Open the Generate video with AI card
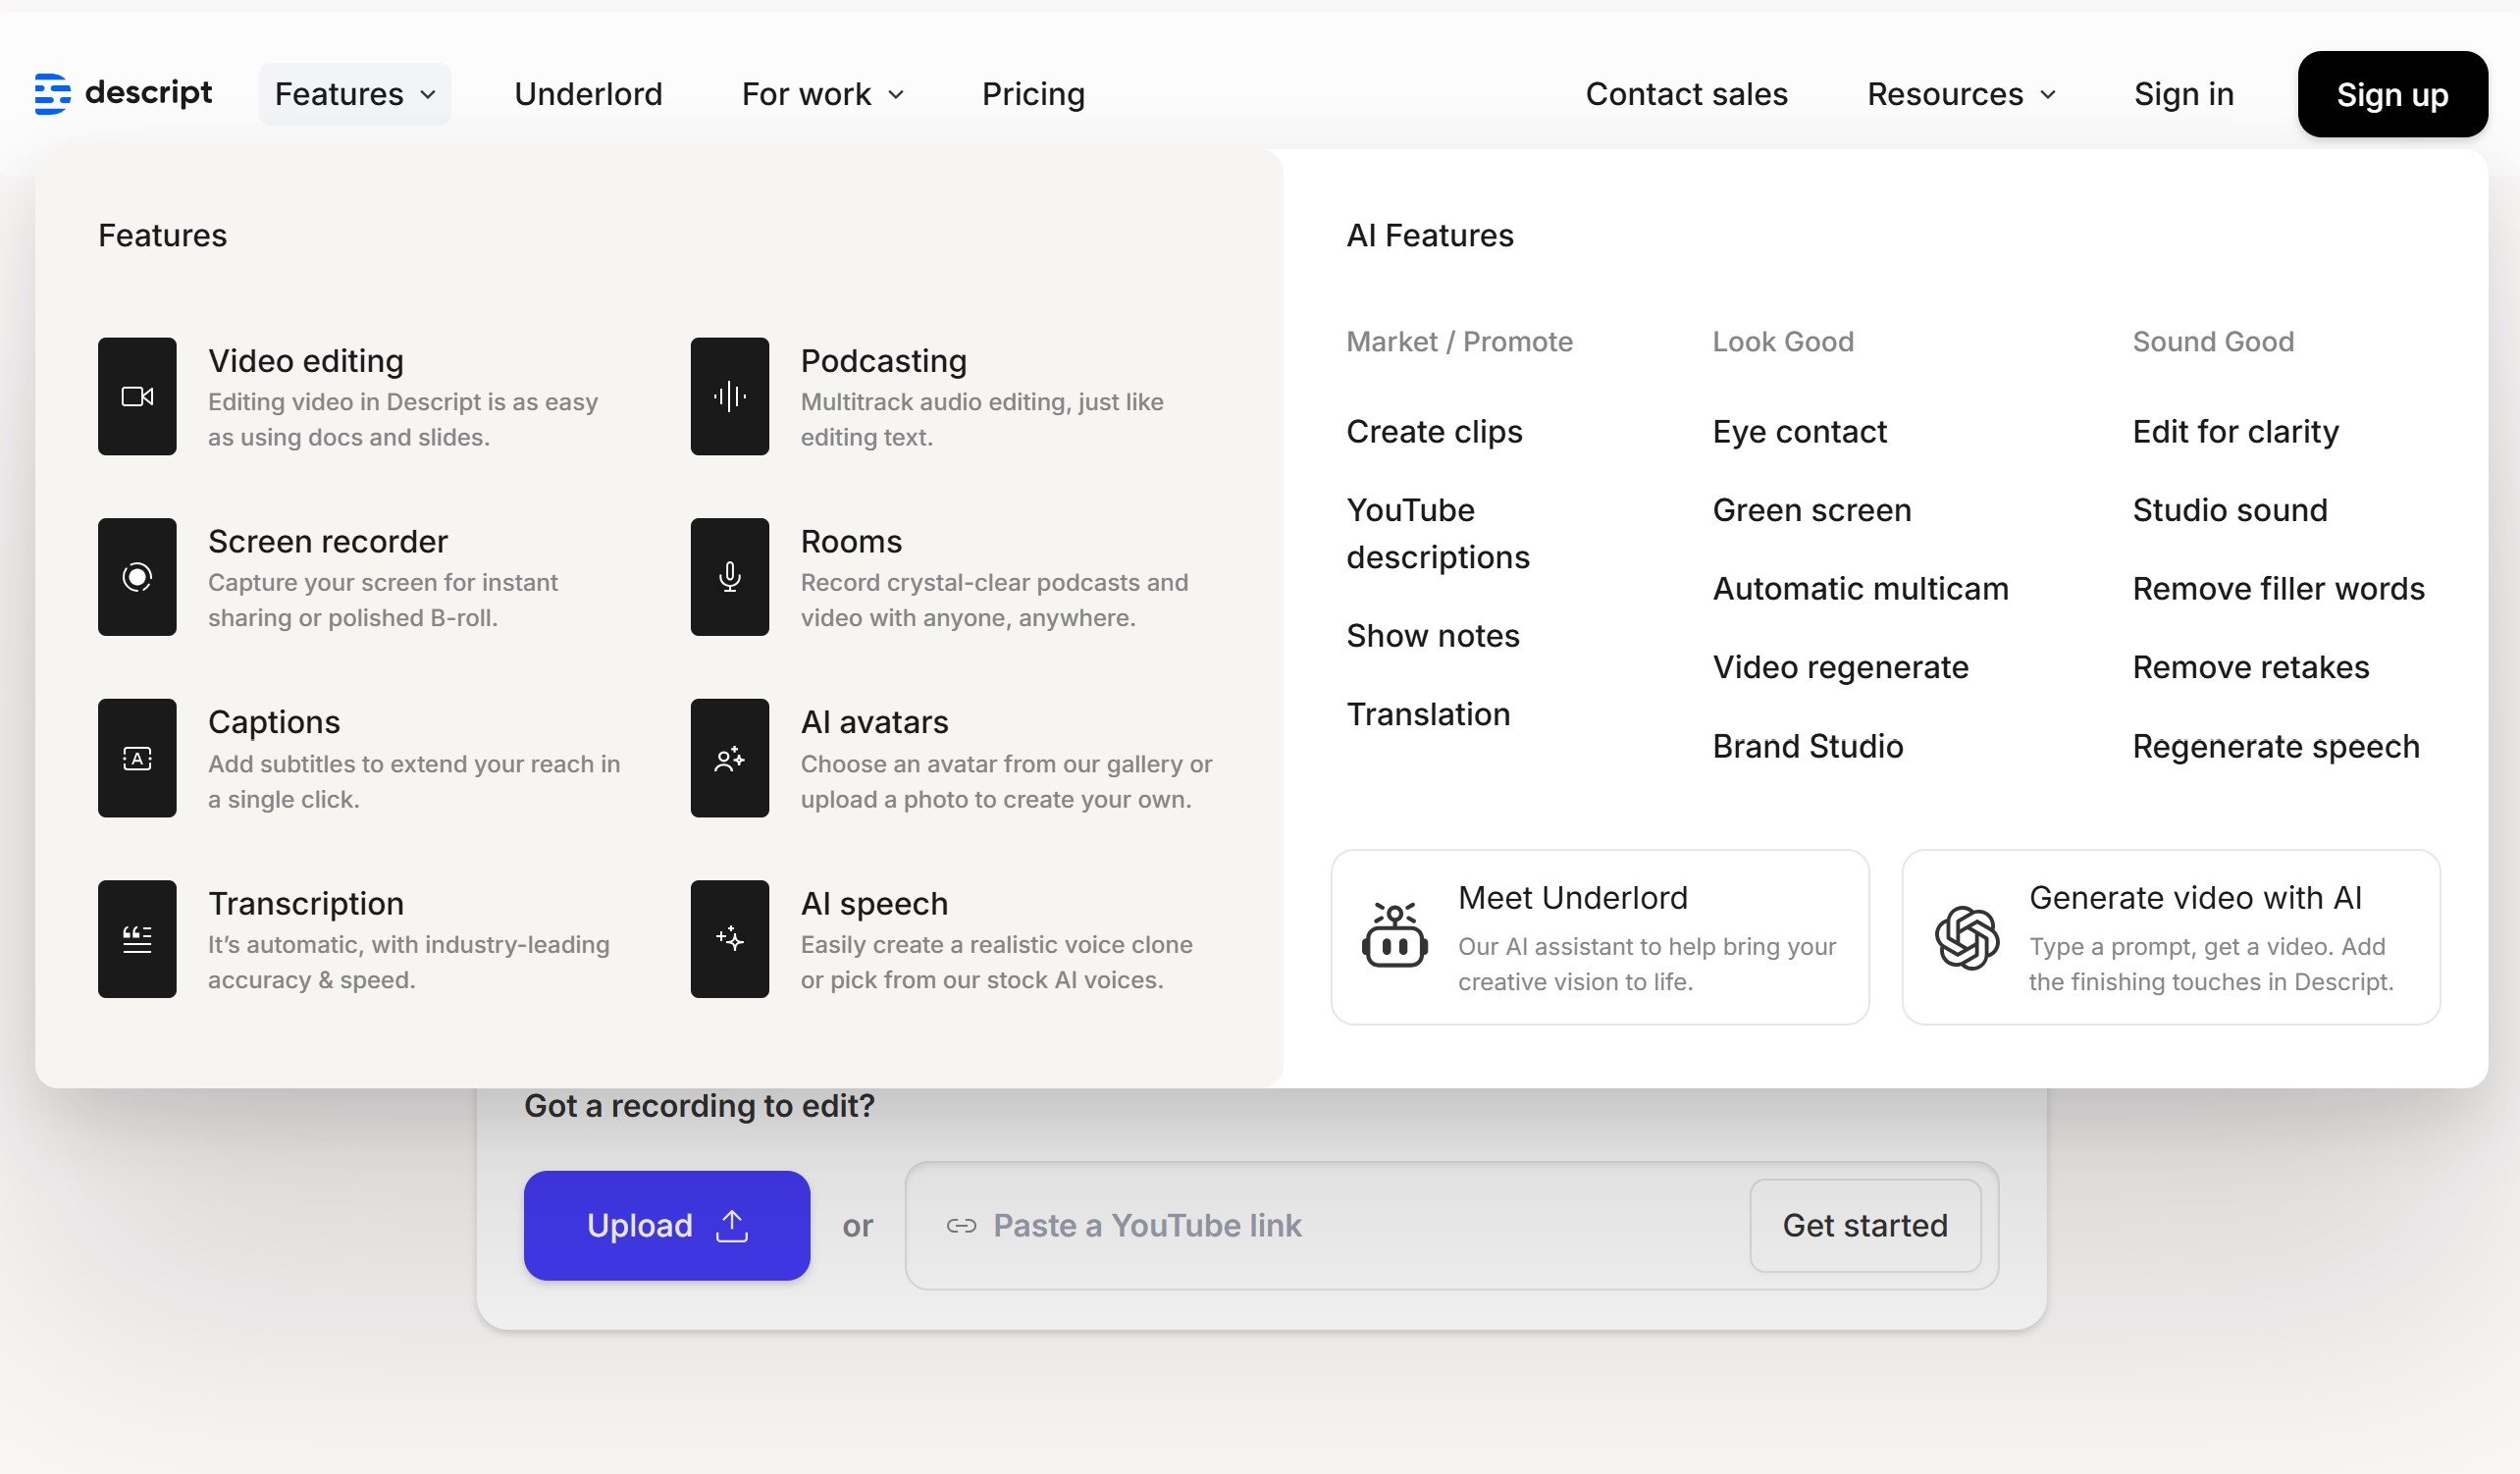The height and width of the screenshot is (1474, 2520). click(2171, 937)
